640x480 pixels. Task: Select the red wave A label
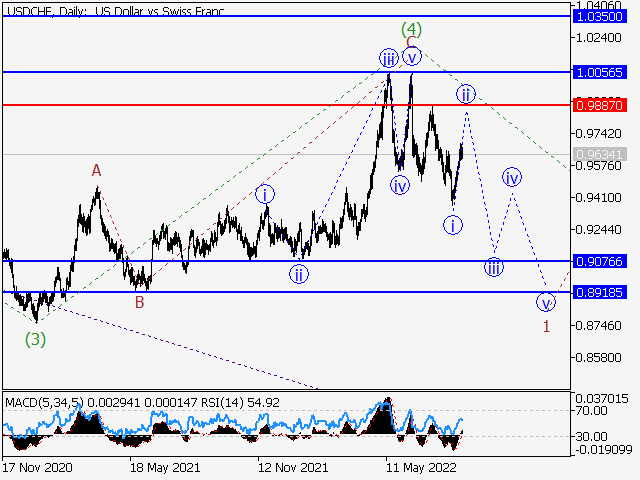point(96,171)
